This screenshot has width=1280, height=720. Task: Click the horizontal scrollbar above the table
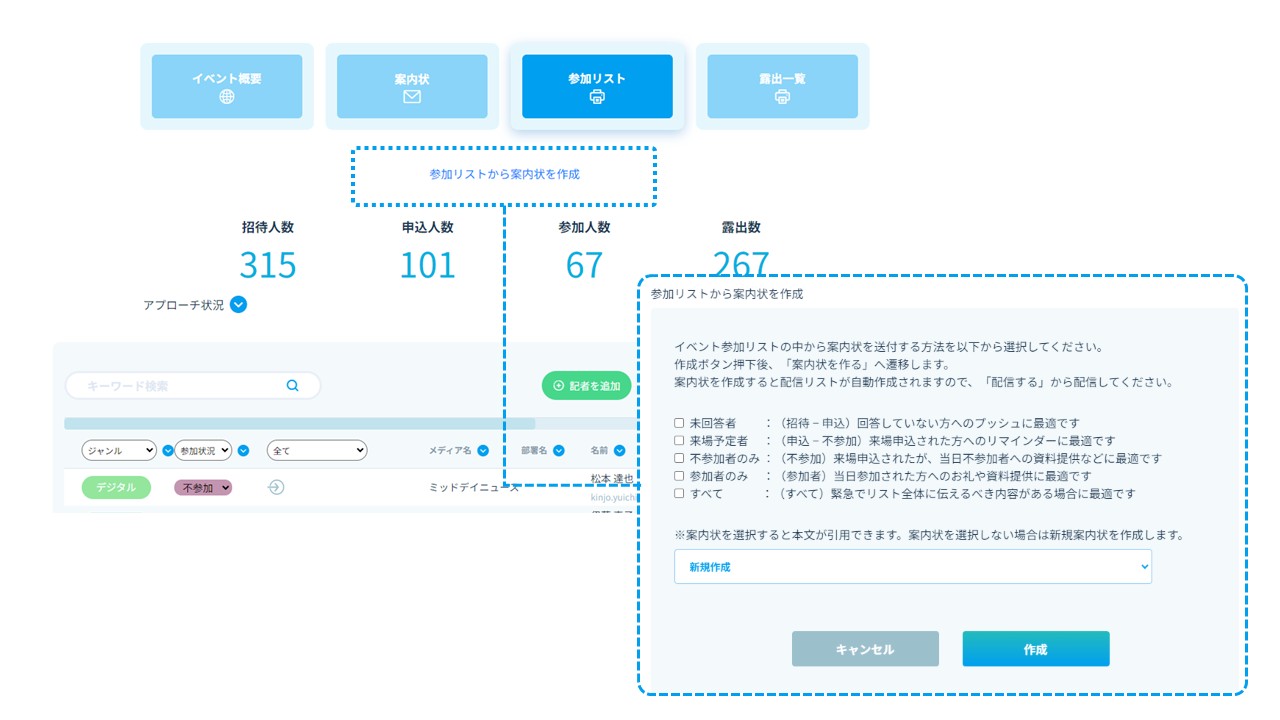click(x=300, y=424)
